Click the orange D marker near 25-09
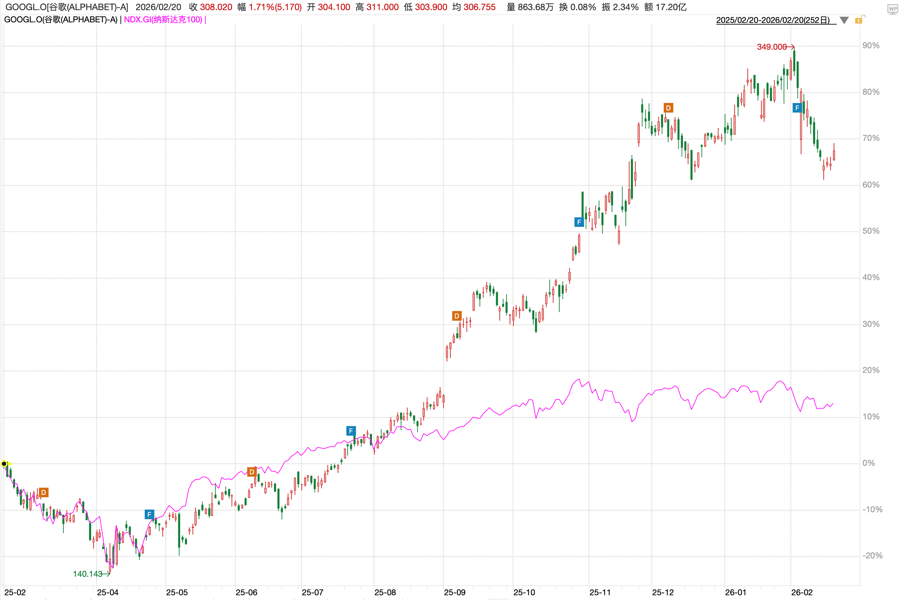This screenshot has height=600, width=900. [457, 317]
